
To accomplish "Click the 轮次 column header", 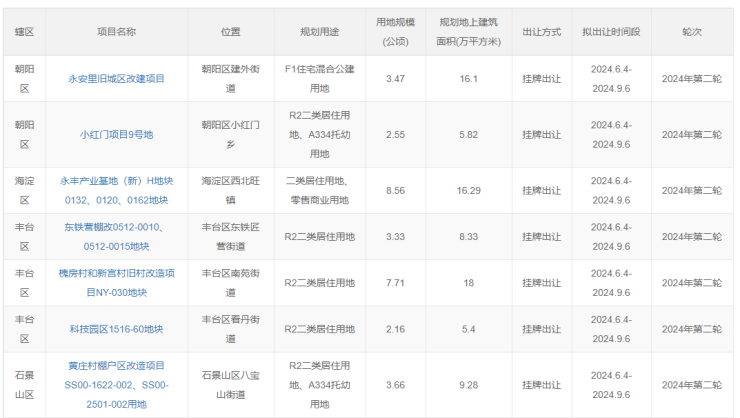I will [691, 32].
